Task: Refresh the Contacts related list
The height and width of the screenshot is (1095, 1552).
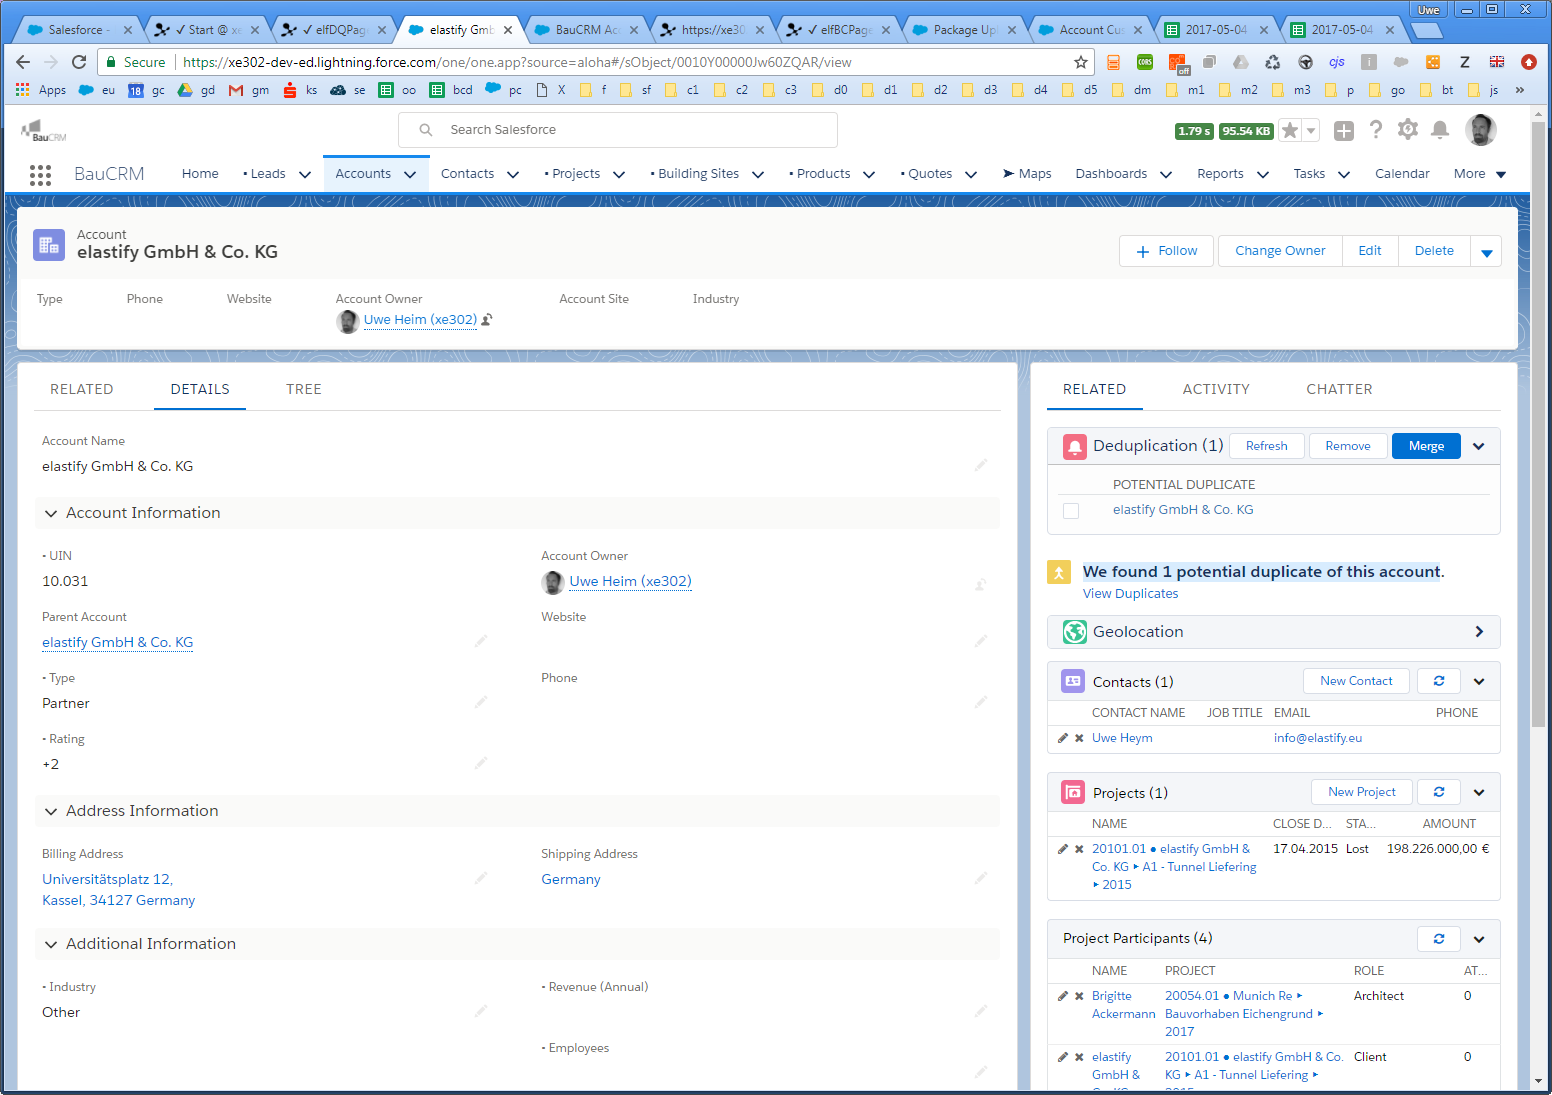Action: (1439, 681)
